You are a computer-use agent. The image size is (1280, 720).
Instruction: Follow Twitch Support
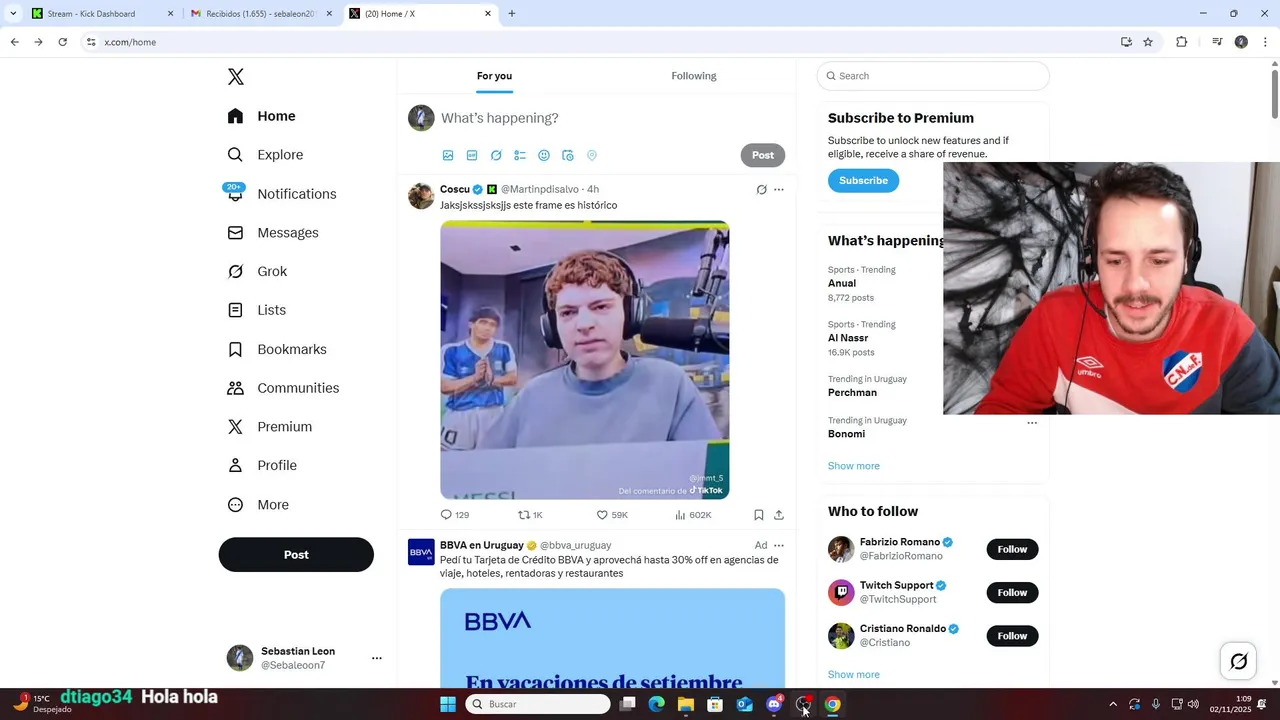tap(1012, 592)
